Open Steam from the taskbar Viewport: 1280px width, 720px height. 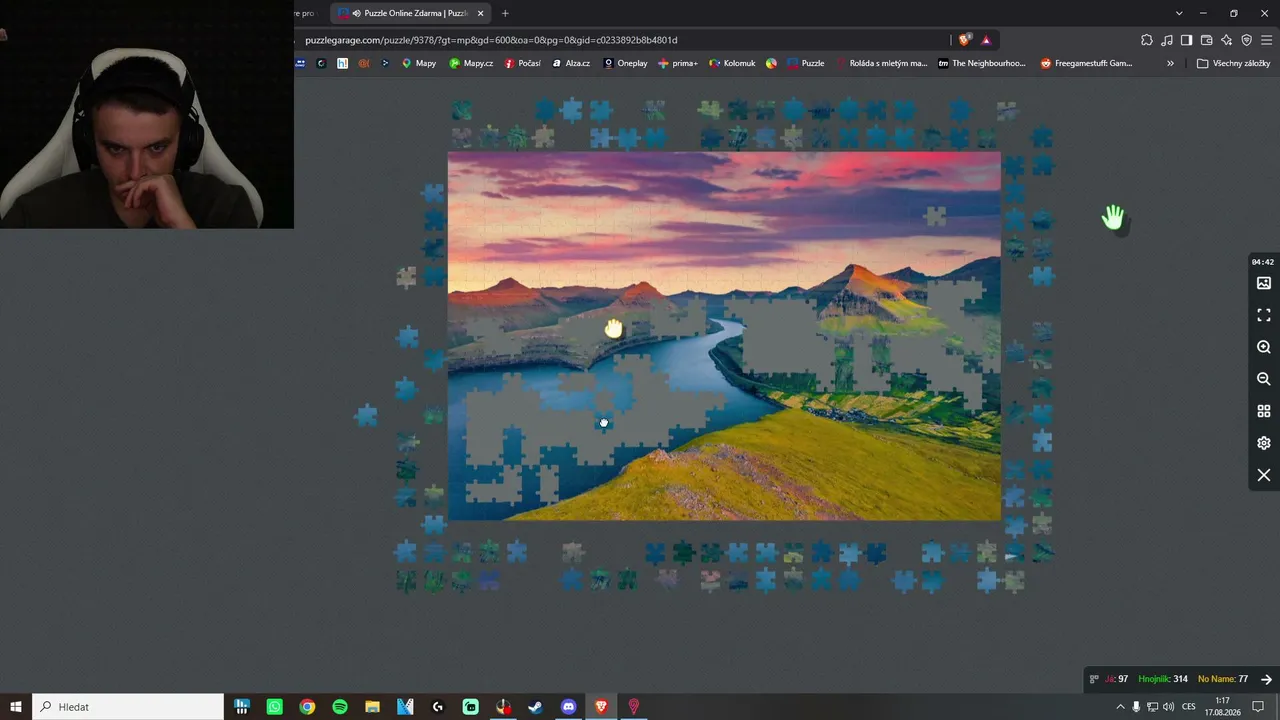(535, 707)
